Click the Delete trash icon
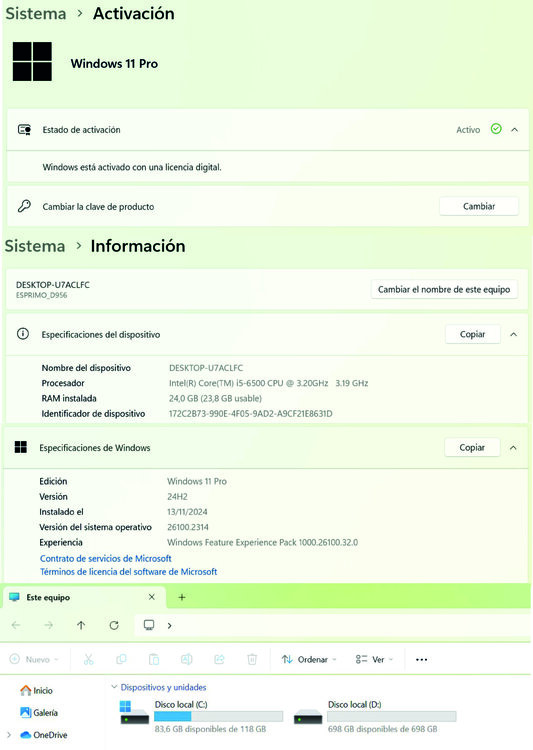533x750 pixels. point(252,660)
